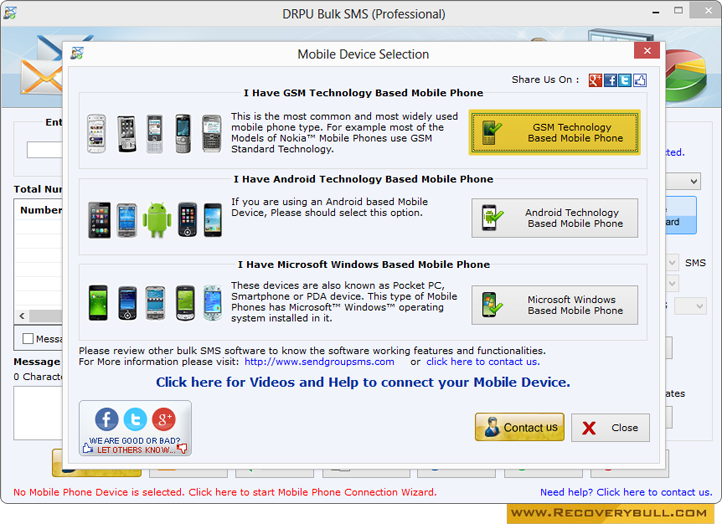This screenshot has height=524, width=722.
Task: Click the 'click here to contact us' link
Action: click(x=483, y=362)
